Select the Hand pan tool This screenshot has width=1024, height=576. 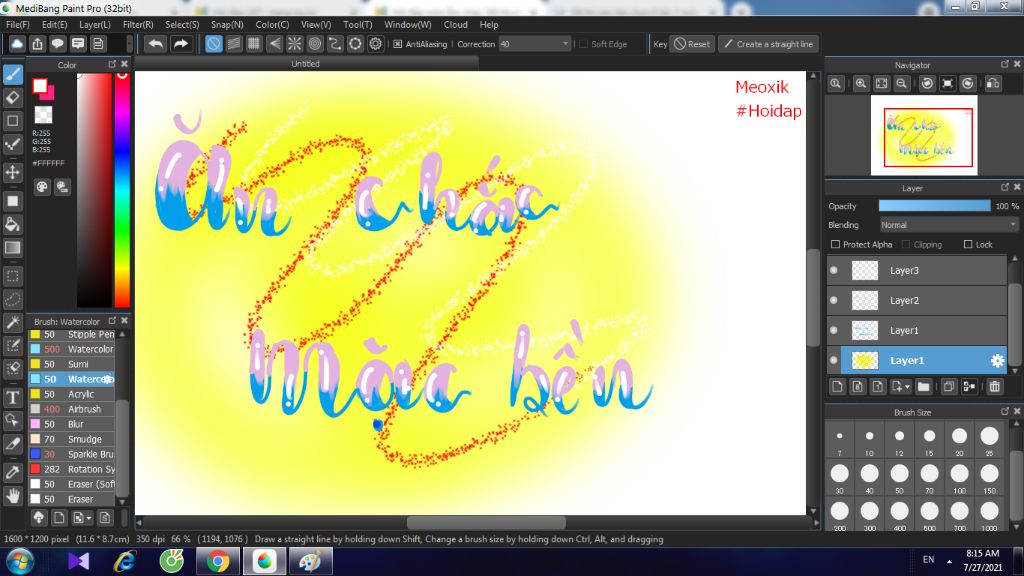click(x=12, y=496)
